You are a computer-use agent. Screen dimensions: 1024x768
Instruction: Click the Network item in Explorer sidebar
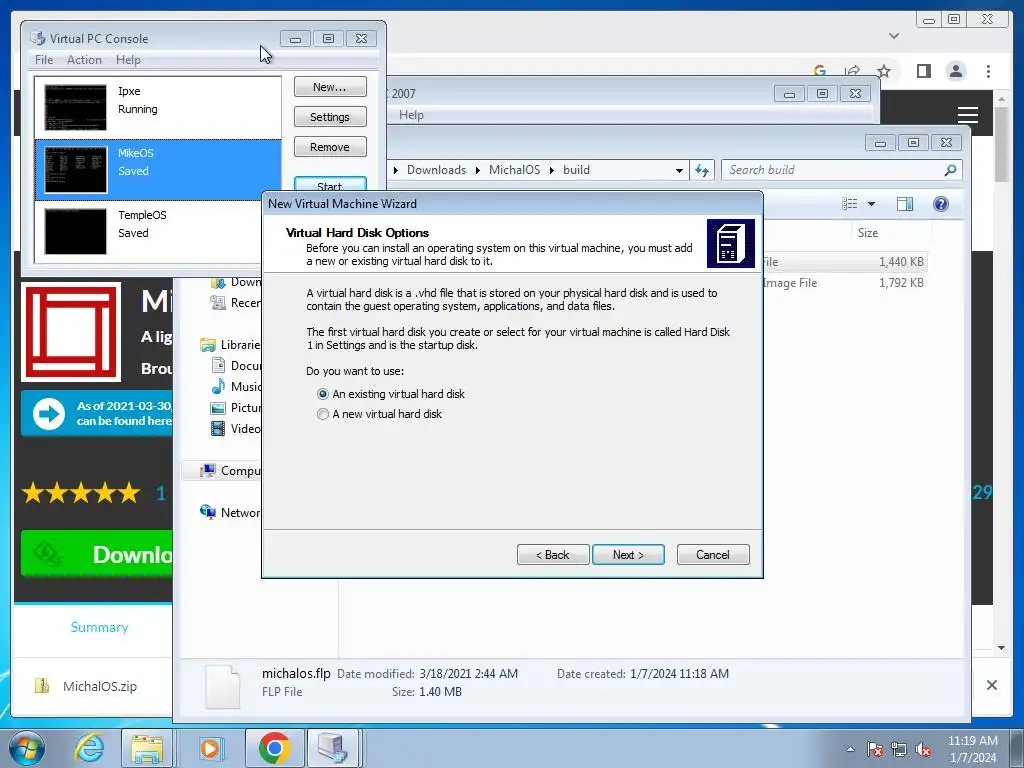[230, 513]
